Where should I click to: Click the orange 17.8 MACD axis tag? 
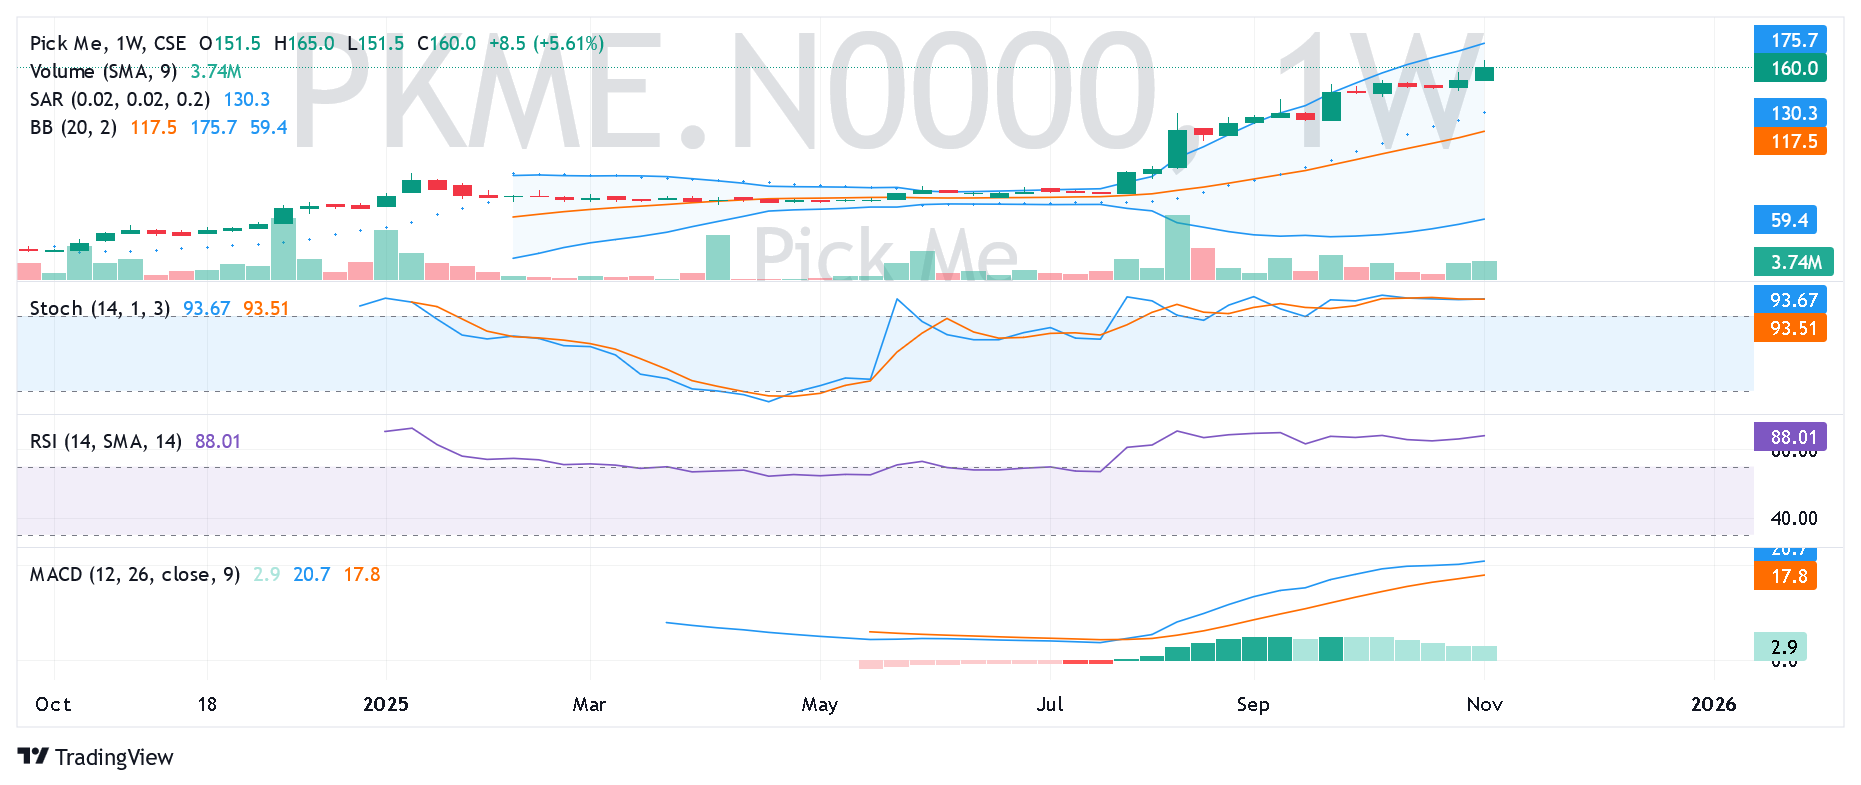point(1787,576)
